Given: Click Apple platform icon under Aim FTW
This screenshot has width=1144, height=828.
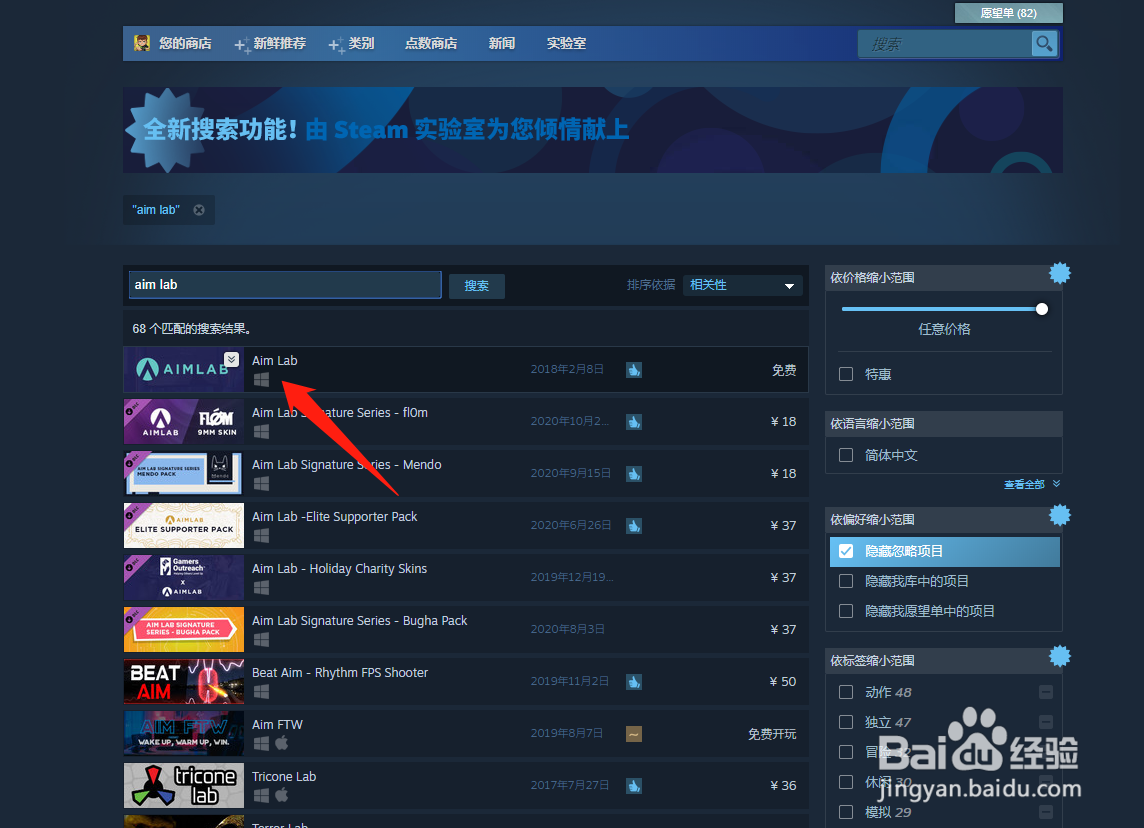Looking at the screenshot, I should coord(282,743).
